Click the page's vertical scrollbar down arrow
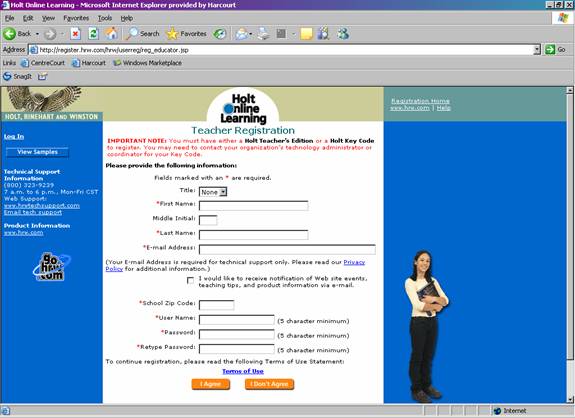 click(570, 400)
